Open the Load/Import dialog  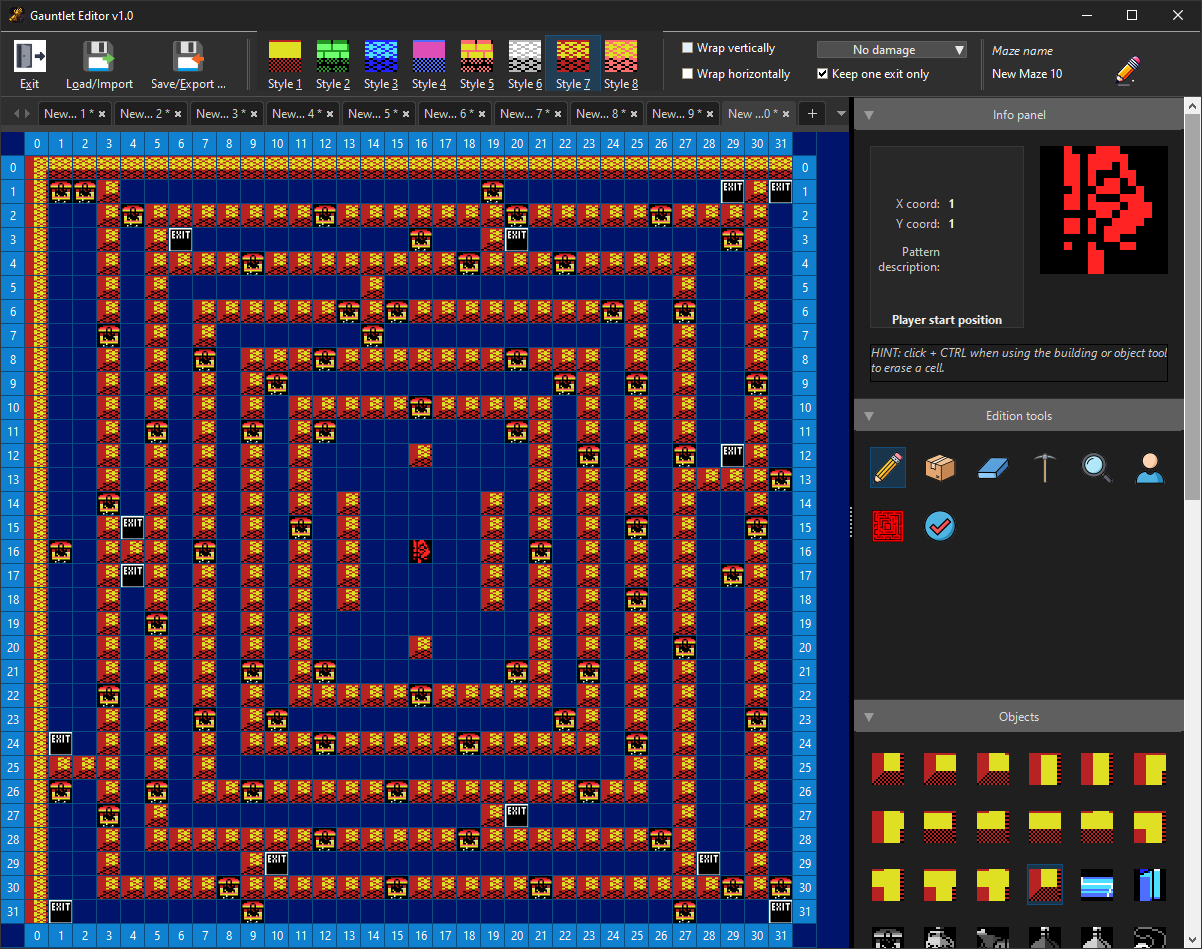point(99,66)
